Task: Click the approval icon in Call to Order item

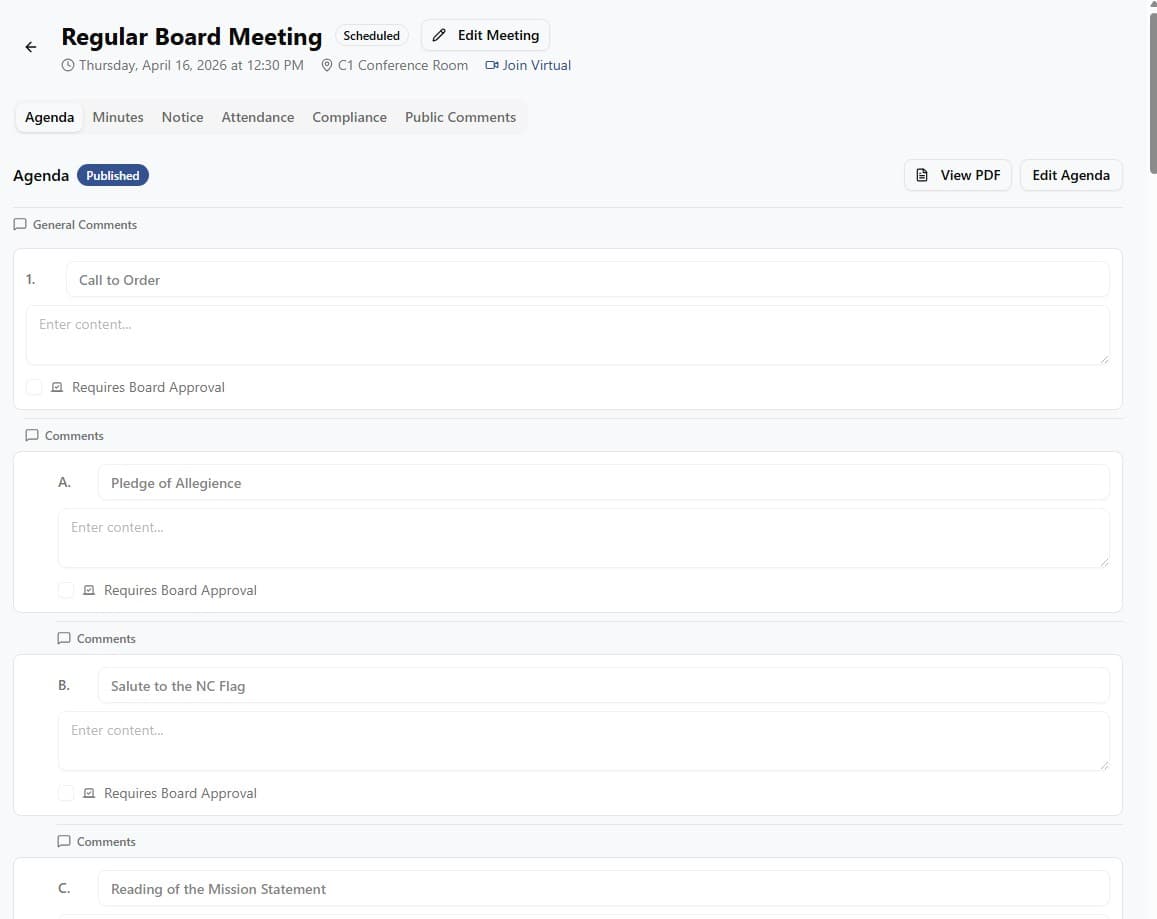Action: point(57,388)
